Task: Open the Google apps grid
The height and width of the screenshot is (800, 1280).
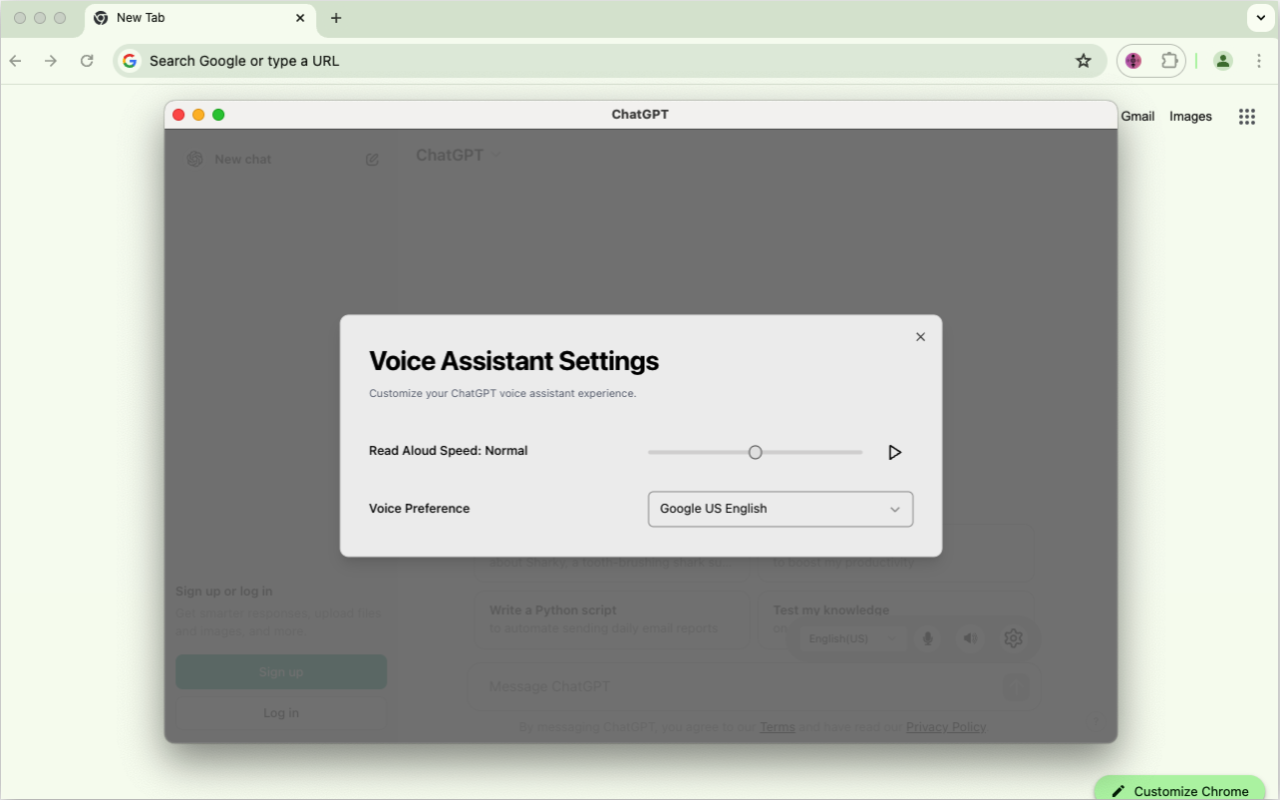Action: [x=1247, y=117]
